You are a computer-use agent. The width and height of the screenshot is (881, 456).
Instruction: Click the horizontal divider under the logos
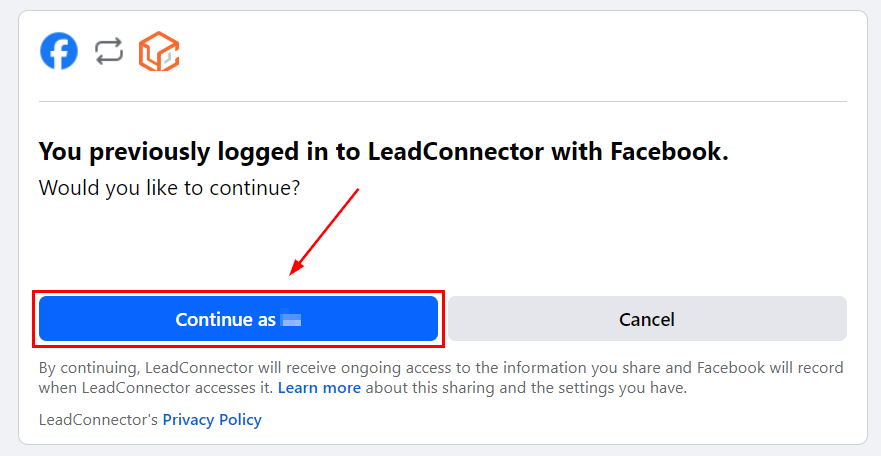[442, 101]
